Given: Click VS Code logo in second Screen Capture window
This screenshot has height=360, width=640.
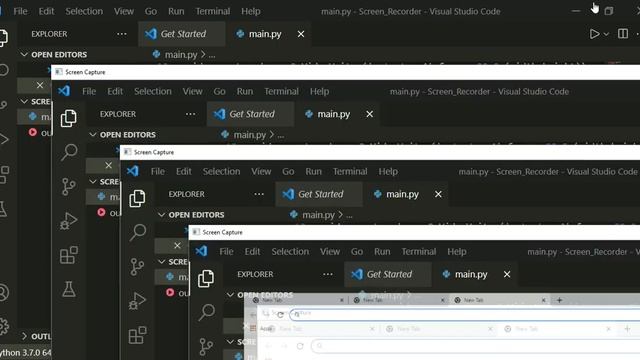Looking at the screenshot, I should pos(133,171).
